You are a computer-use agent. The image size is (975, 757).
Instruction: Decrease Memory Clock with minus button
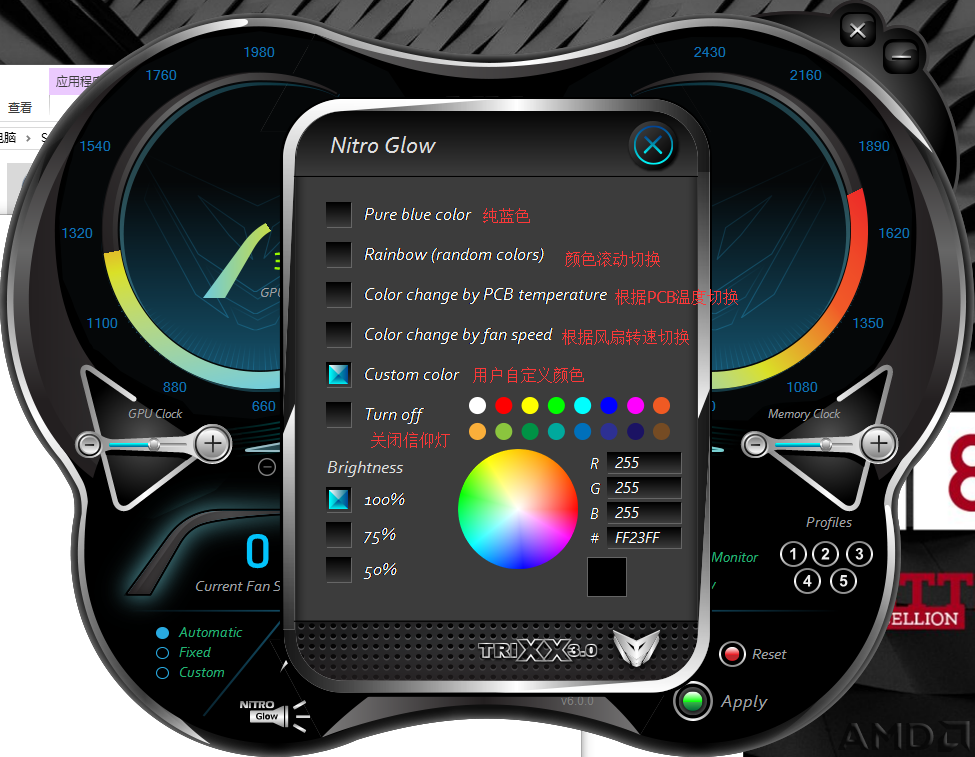[x=756, y=445]
